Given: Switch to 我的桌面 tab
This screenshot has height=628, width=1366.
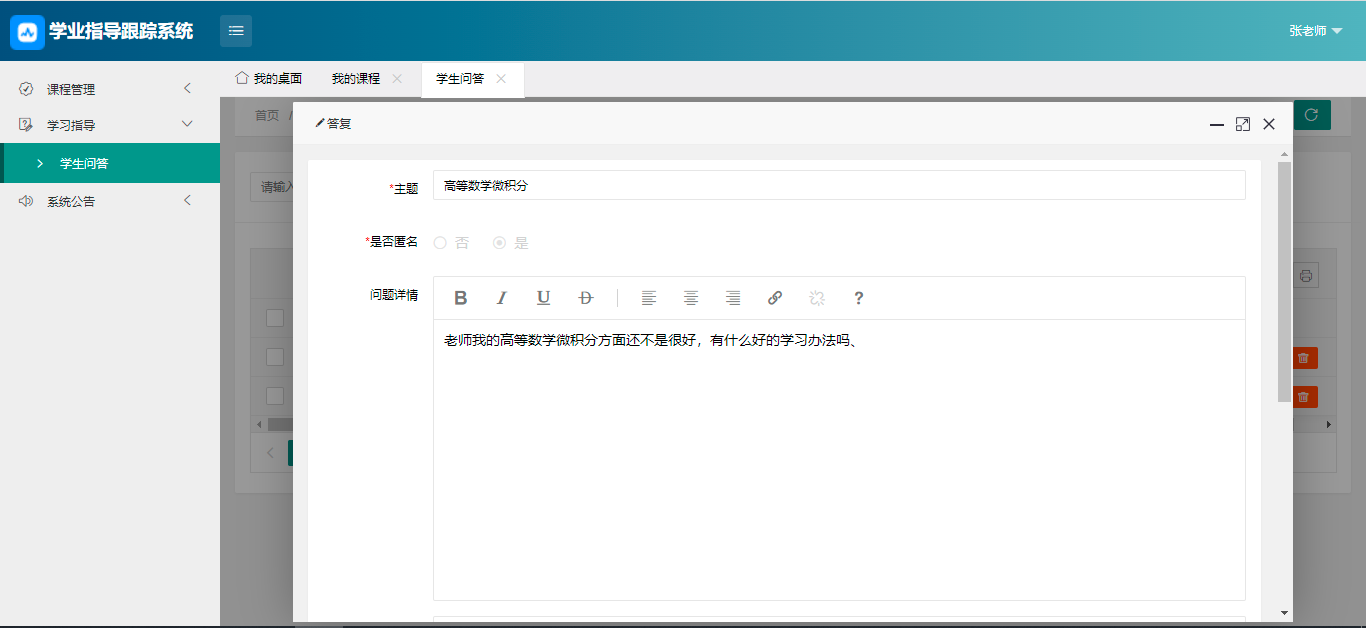Looking at the screenshot, I should pos(269,78).
